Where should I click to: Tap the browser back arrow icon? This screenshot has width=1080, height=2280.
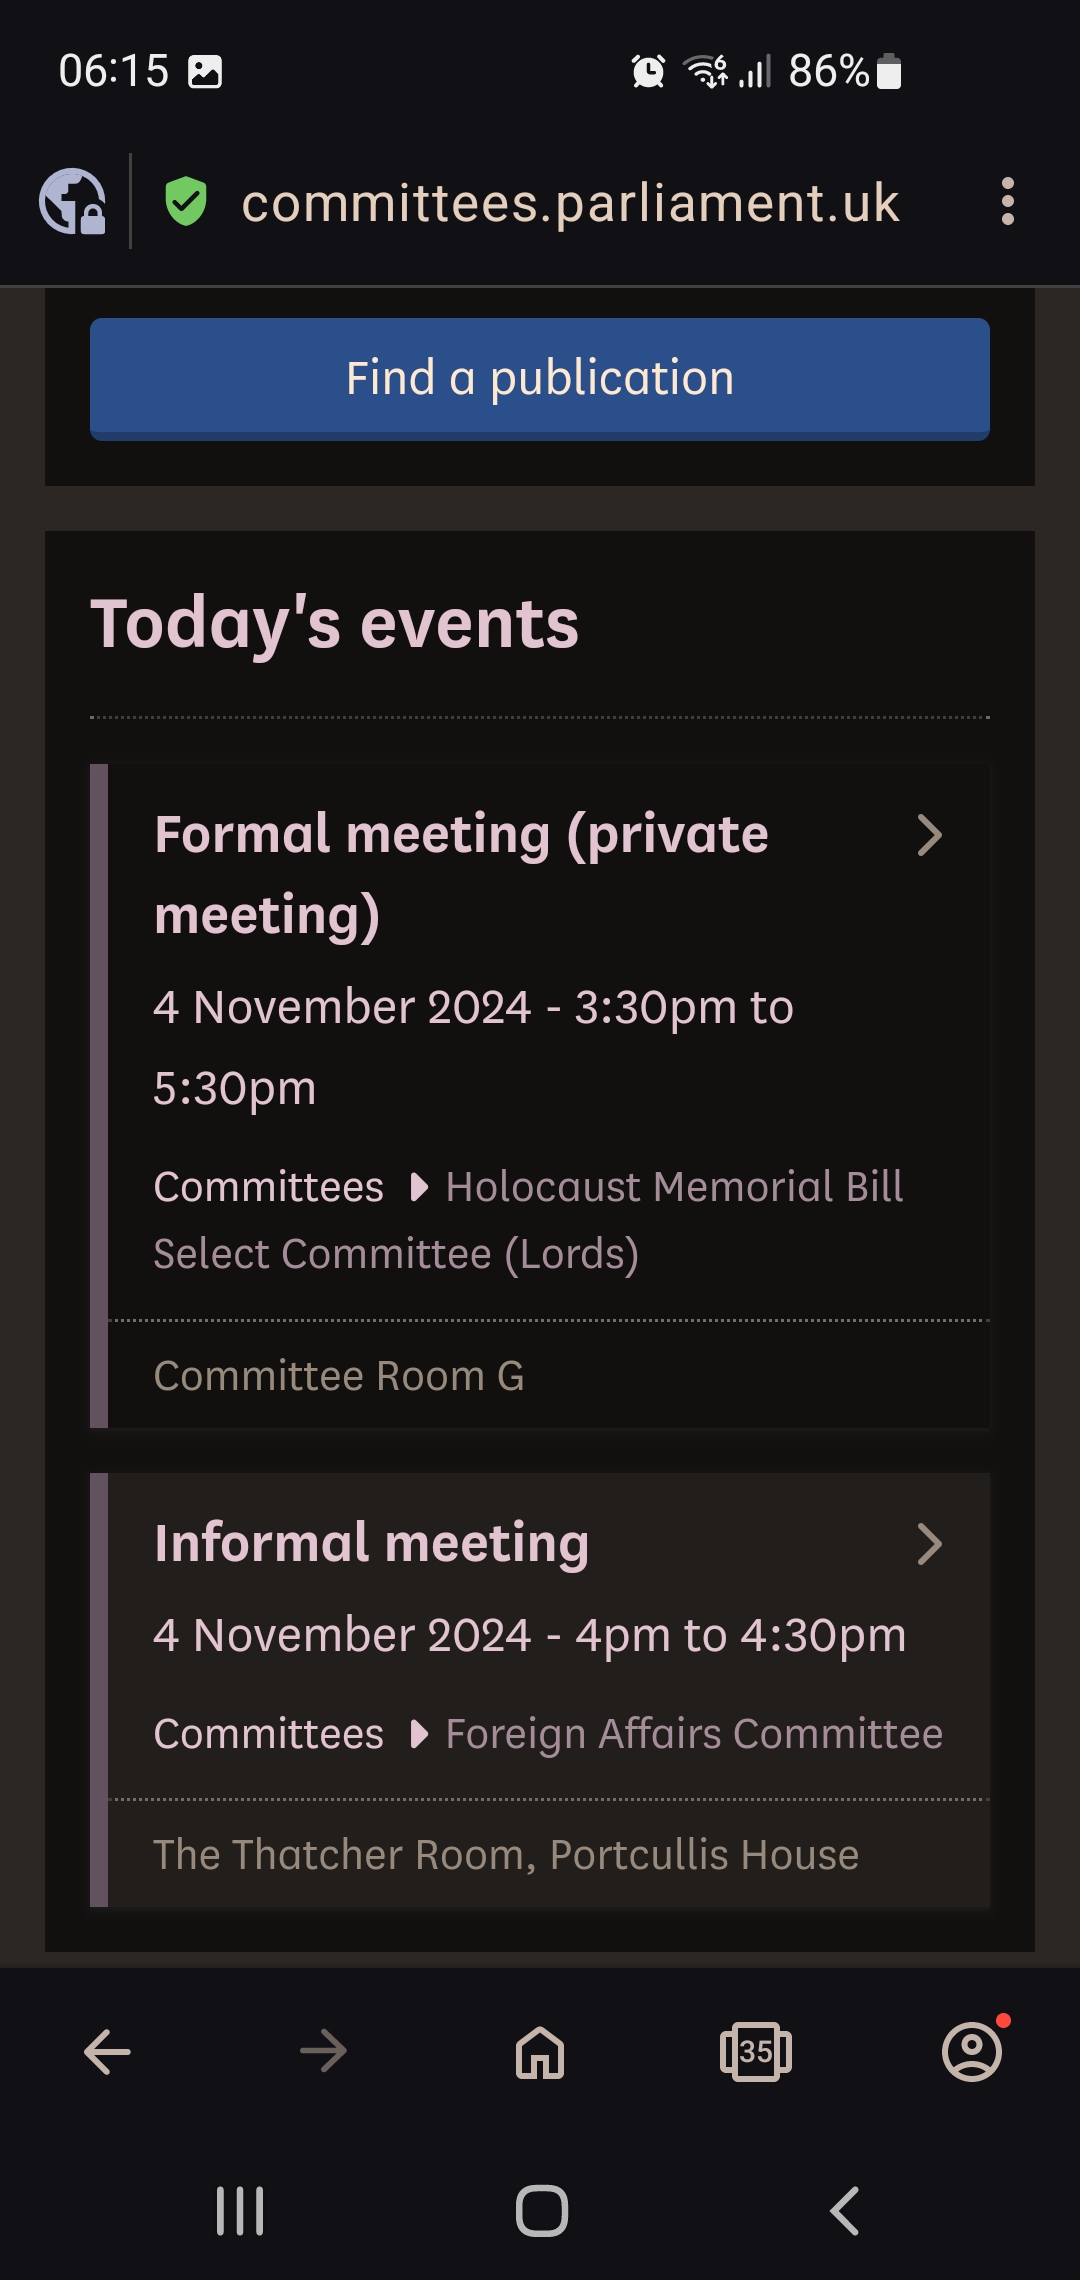coord(107,2052)
